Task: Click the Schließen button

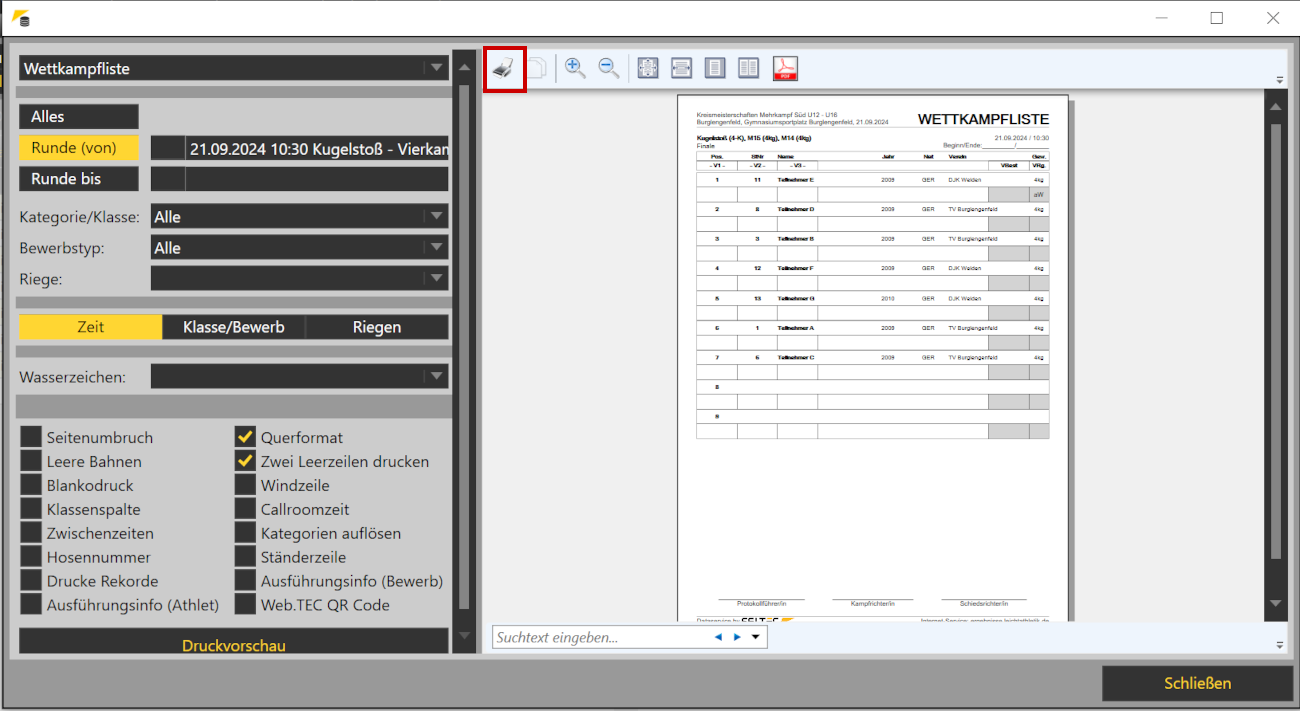Action: pyautogui.click(x=1197, y=684)
